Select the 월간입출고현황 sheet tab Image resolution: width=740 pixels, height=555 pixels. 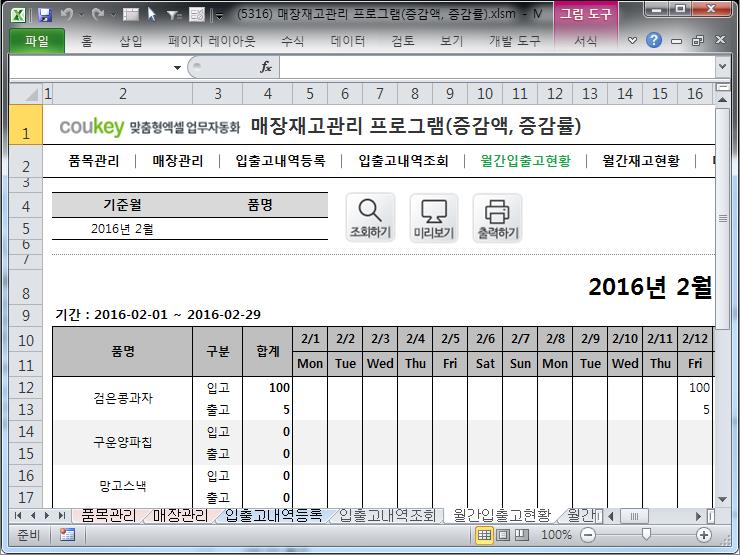click(502, 515)
